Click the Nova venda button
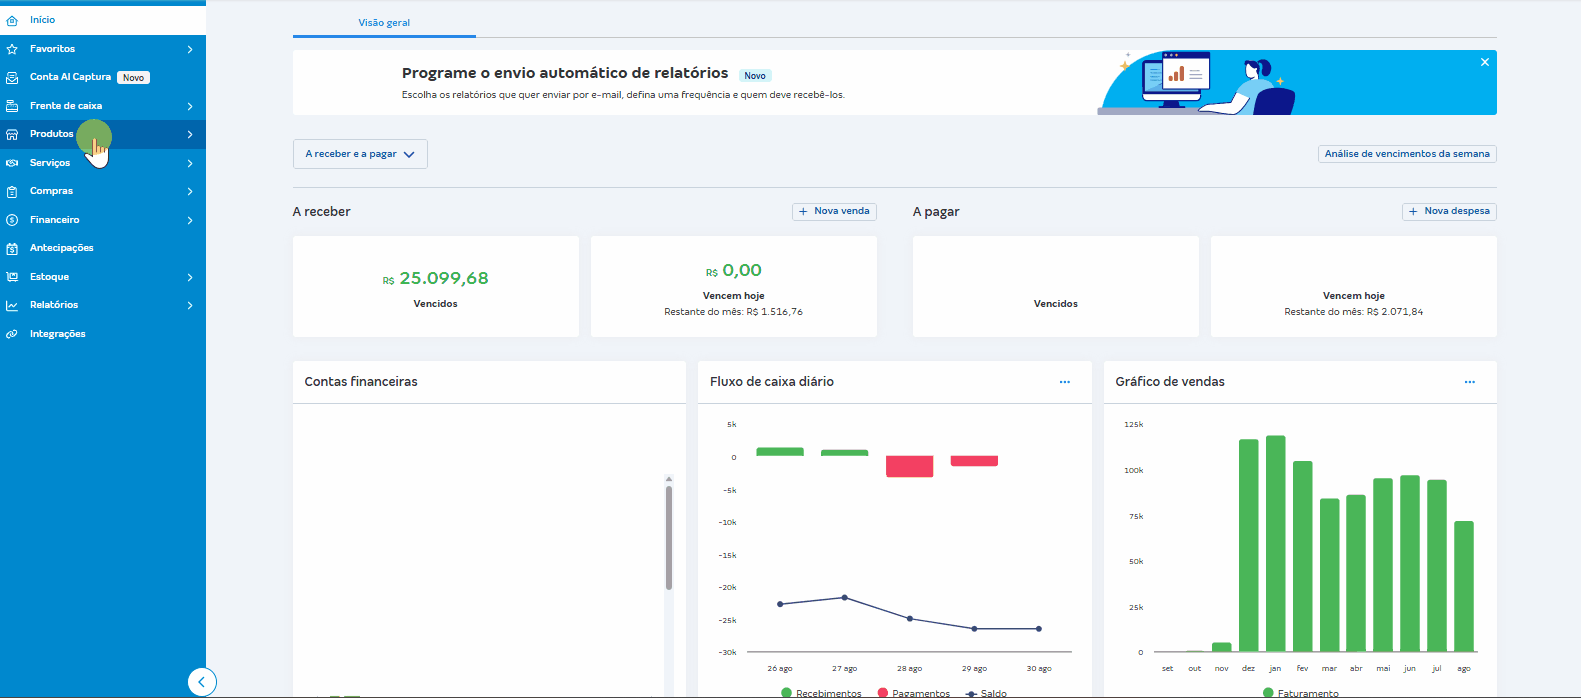Viewport: 1581px width, 698px height. click(834, 211)
